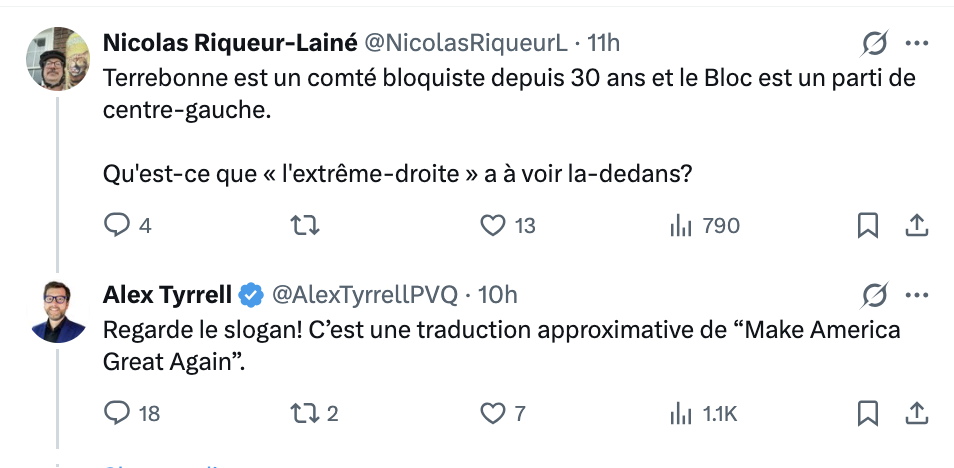Reply to Nicolas Riqueur-Lainé's tweet
This screenshot has width=954, height=468.
pos(118,226)
